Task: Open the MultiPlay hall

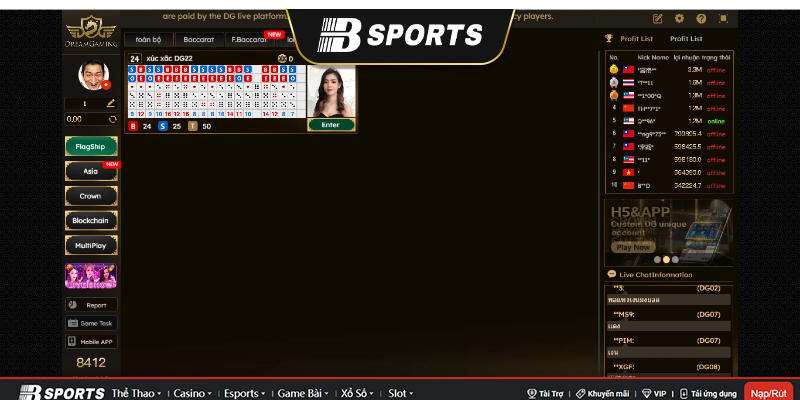Action: pyautogui.click(x=91, y=245)
